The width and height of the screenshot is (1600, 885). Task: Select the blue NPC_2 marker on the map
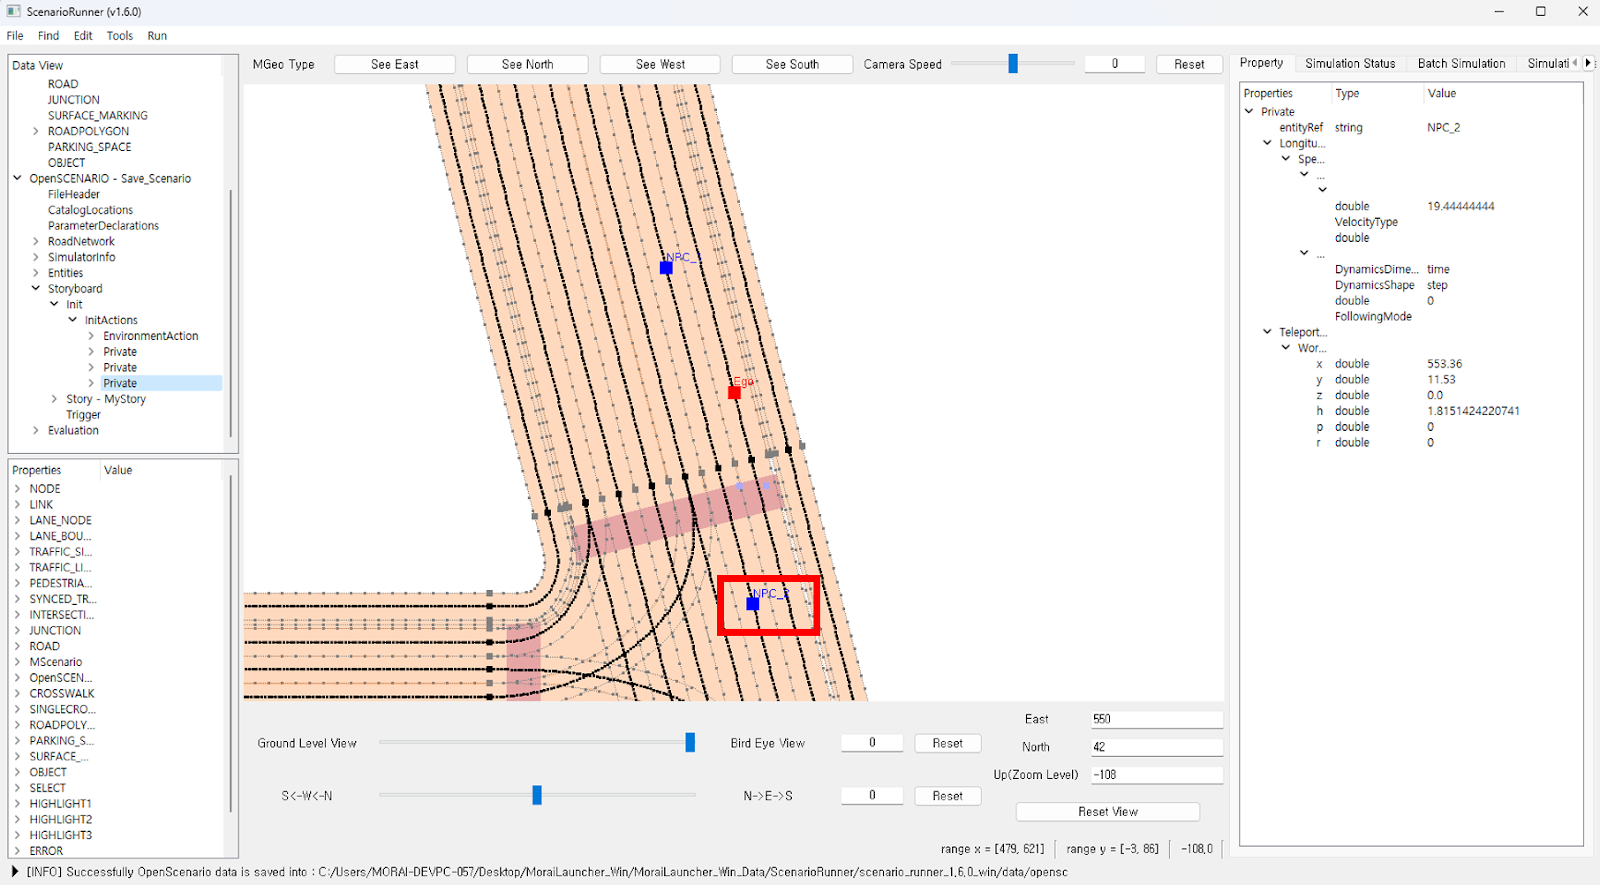click(x=753, y=604)
